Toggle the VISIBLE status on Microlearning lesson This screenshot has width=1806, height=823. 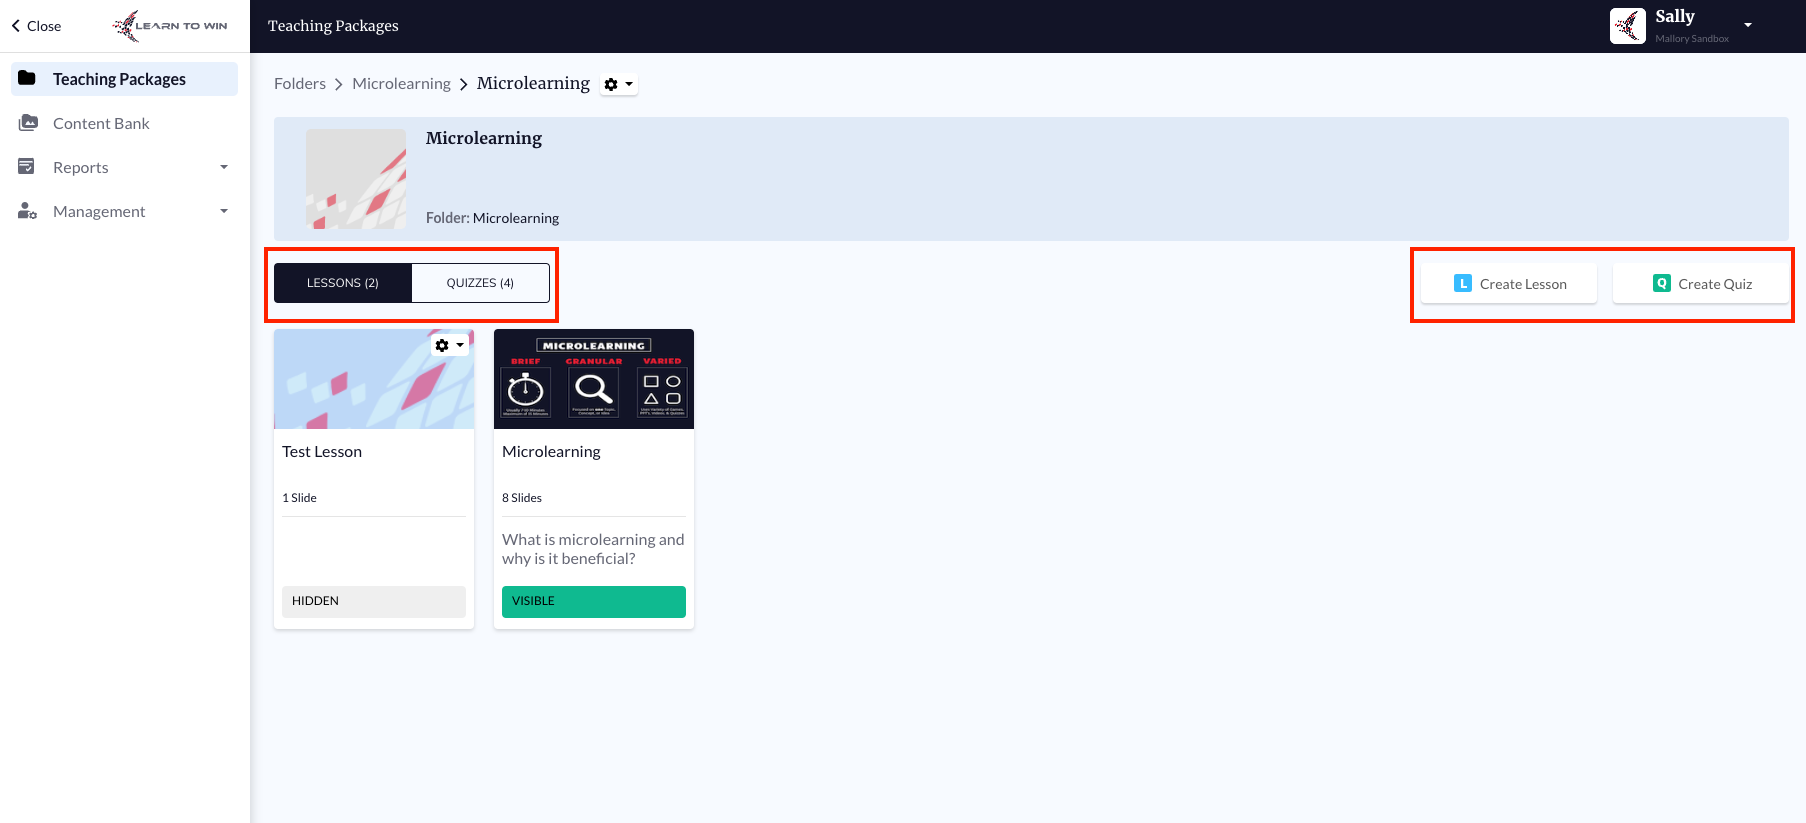tap(593, 601)
